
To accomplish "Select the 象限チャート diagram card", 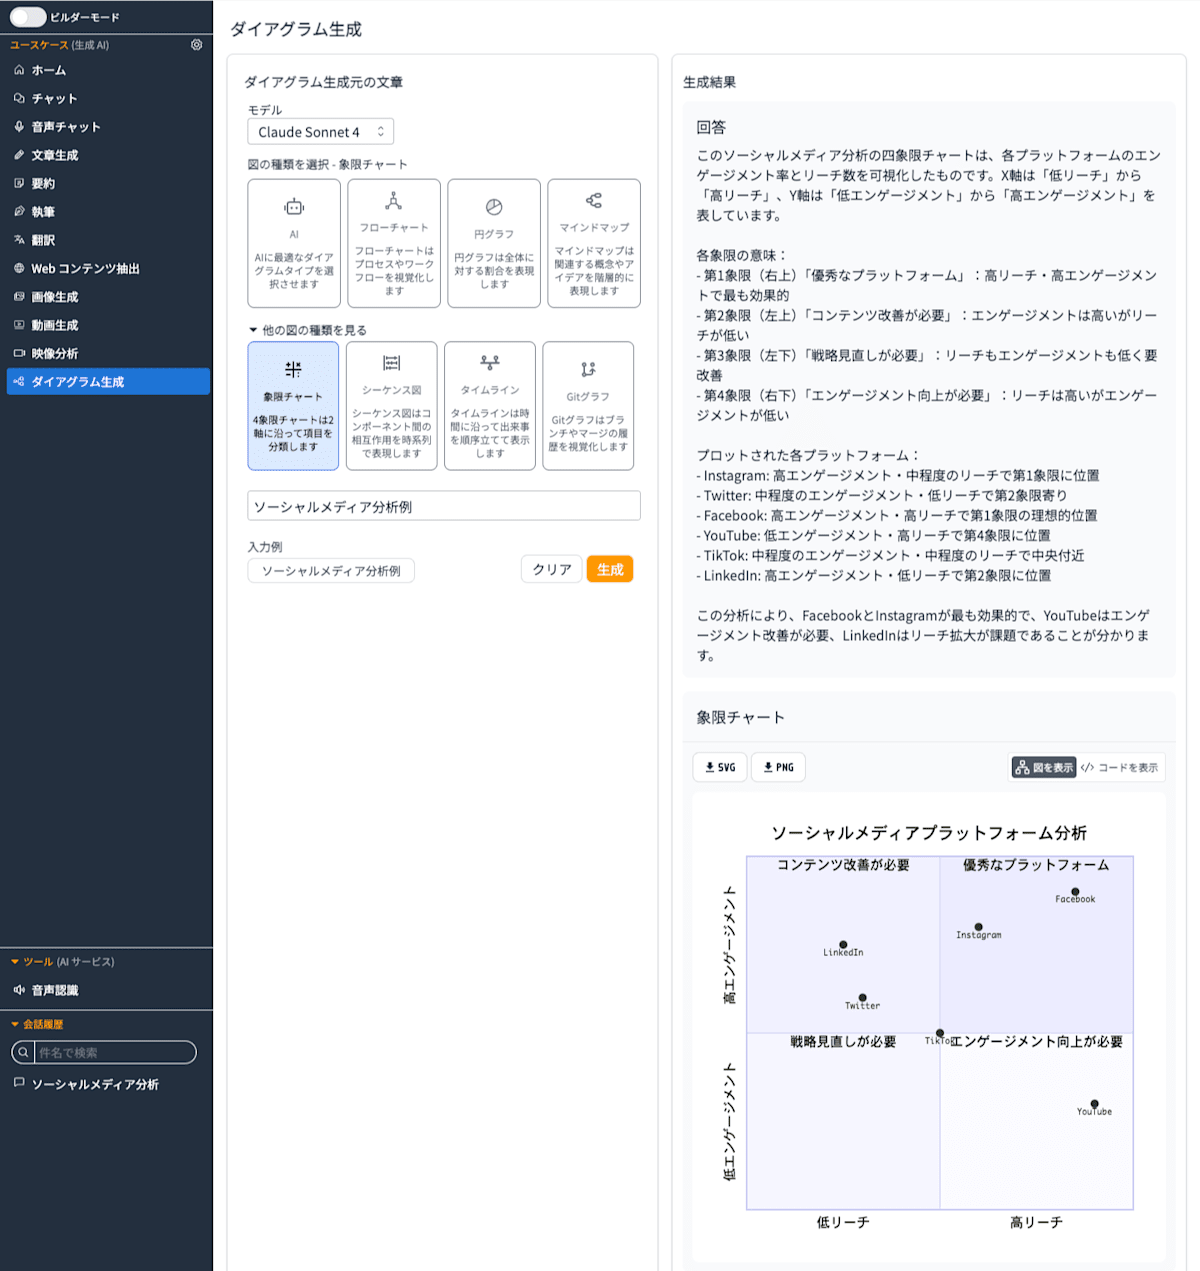I will [x=293, y=406].
